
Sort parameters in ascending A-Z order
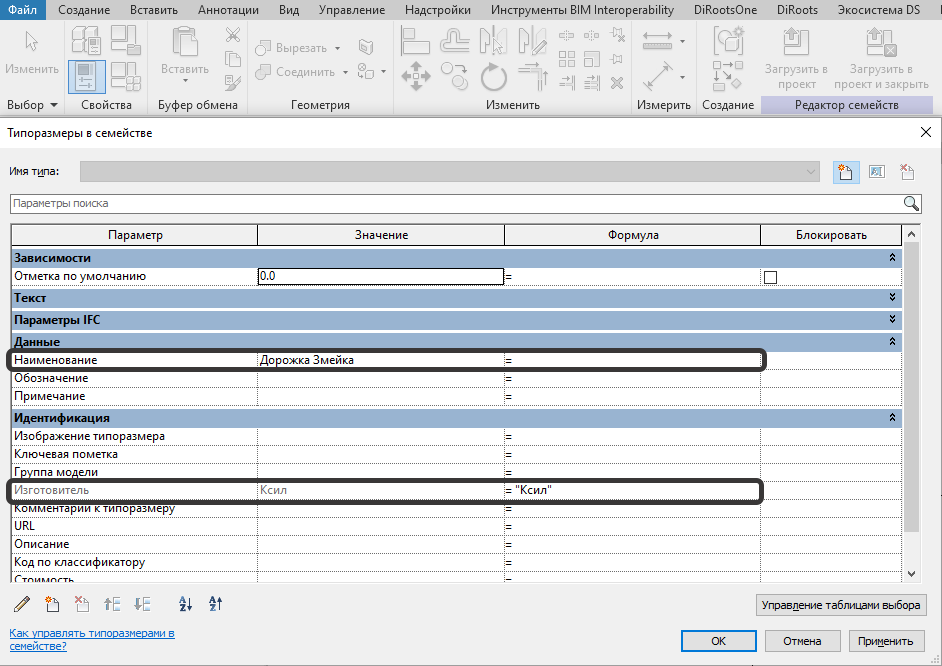[x=186, y=604]
